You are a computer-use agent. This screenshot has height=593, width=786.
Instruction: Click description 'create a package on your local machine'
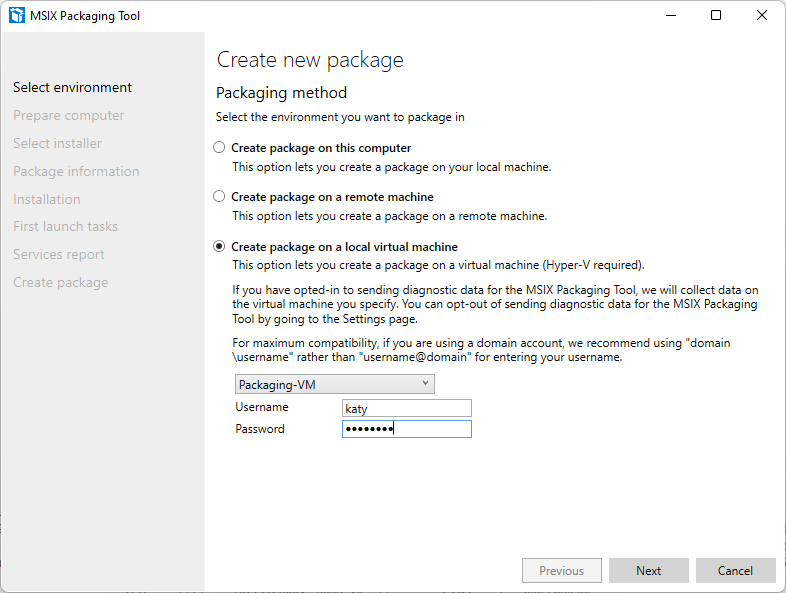[x=391, y=167]
